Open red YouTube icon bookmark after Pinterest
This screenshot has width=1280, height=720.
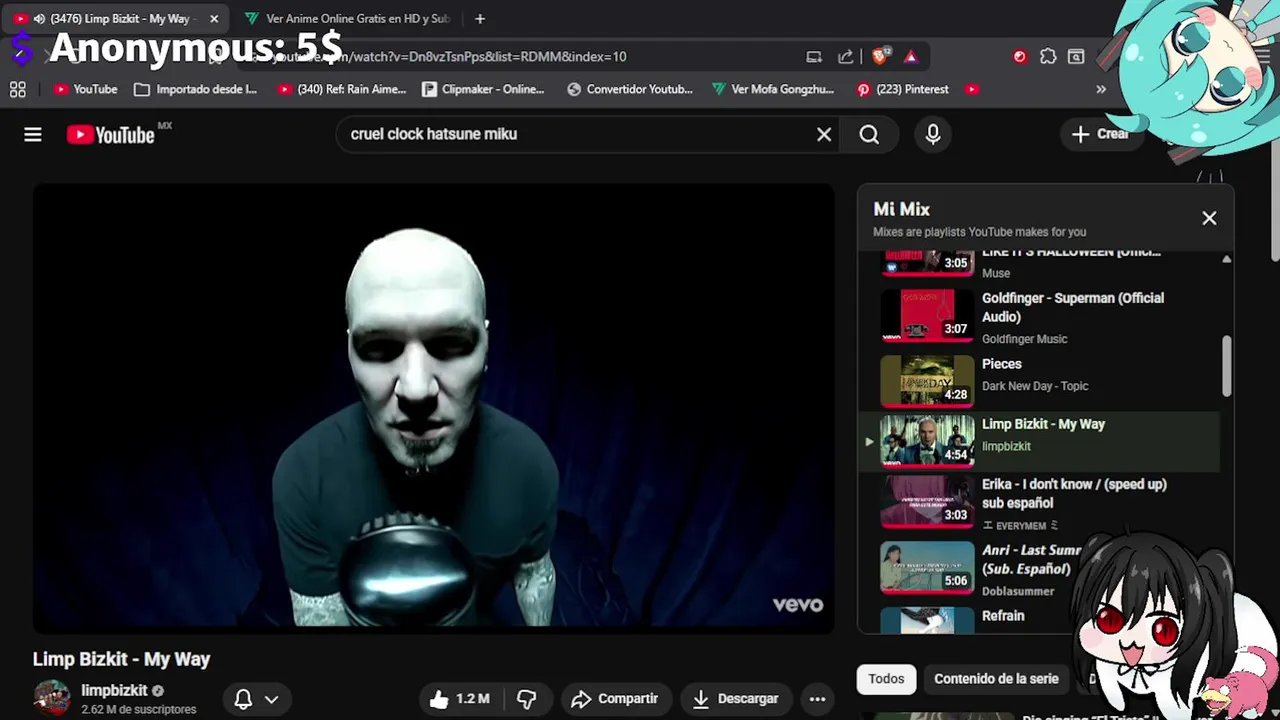point(972,89)
